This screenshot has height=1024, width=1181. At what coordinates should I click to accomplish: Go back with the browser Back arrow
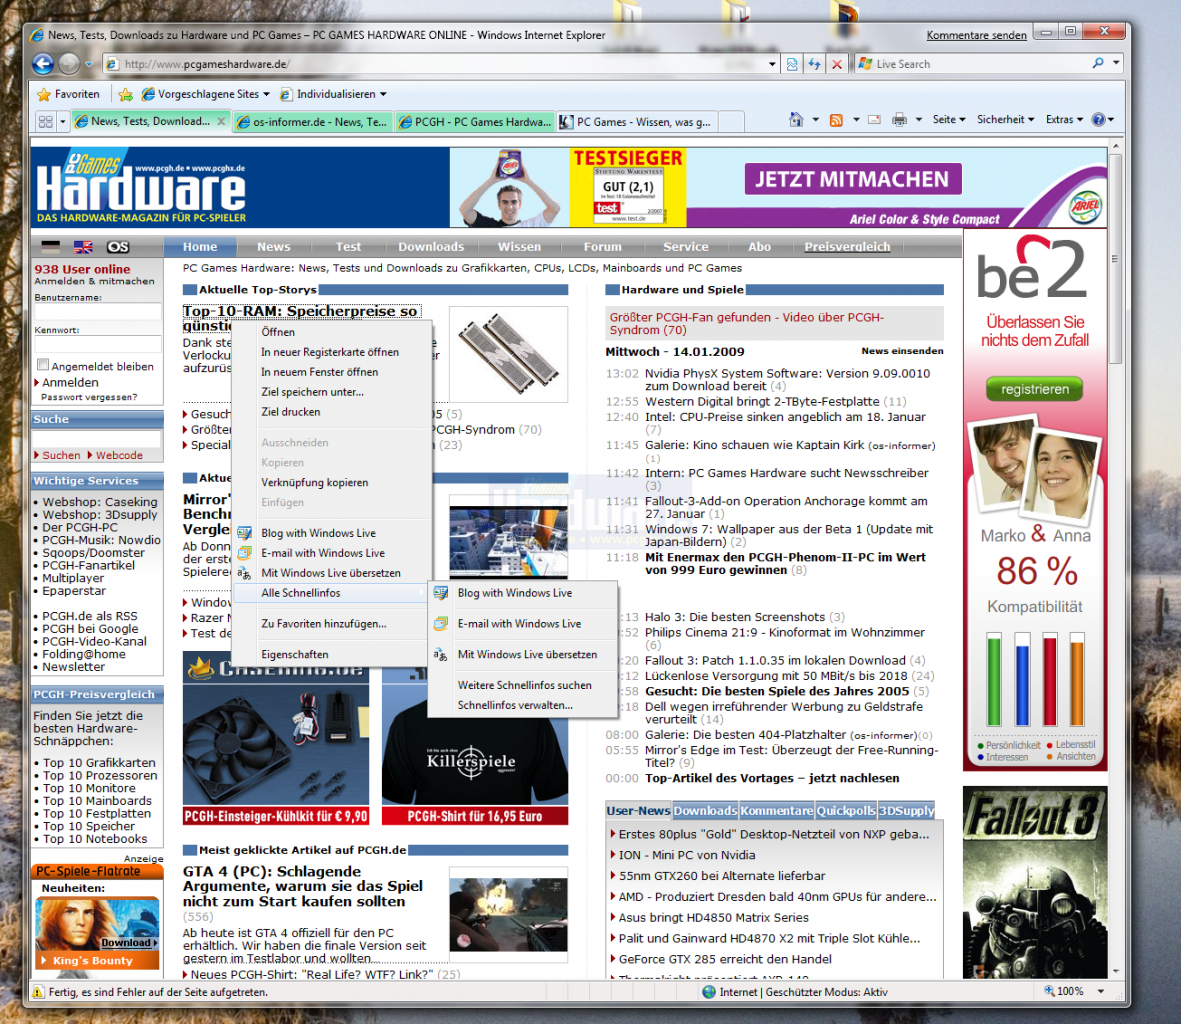[43, 64]
